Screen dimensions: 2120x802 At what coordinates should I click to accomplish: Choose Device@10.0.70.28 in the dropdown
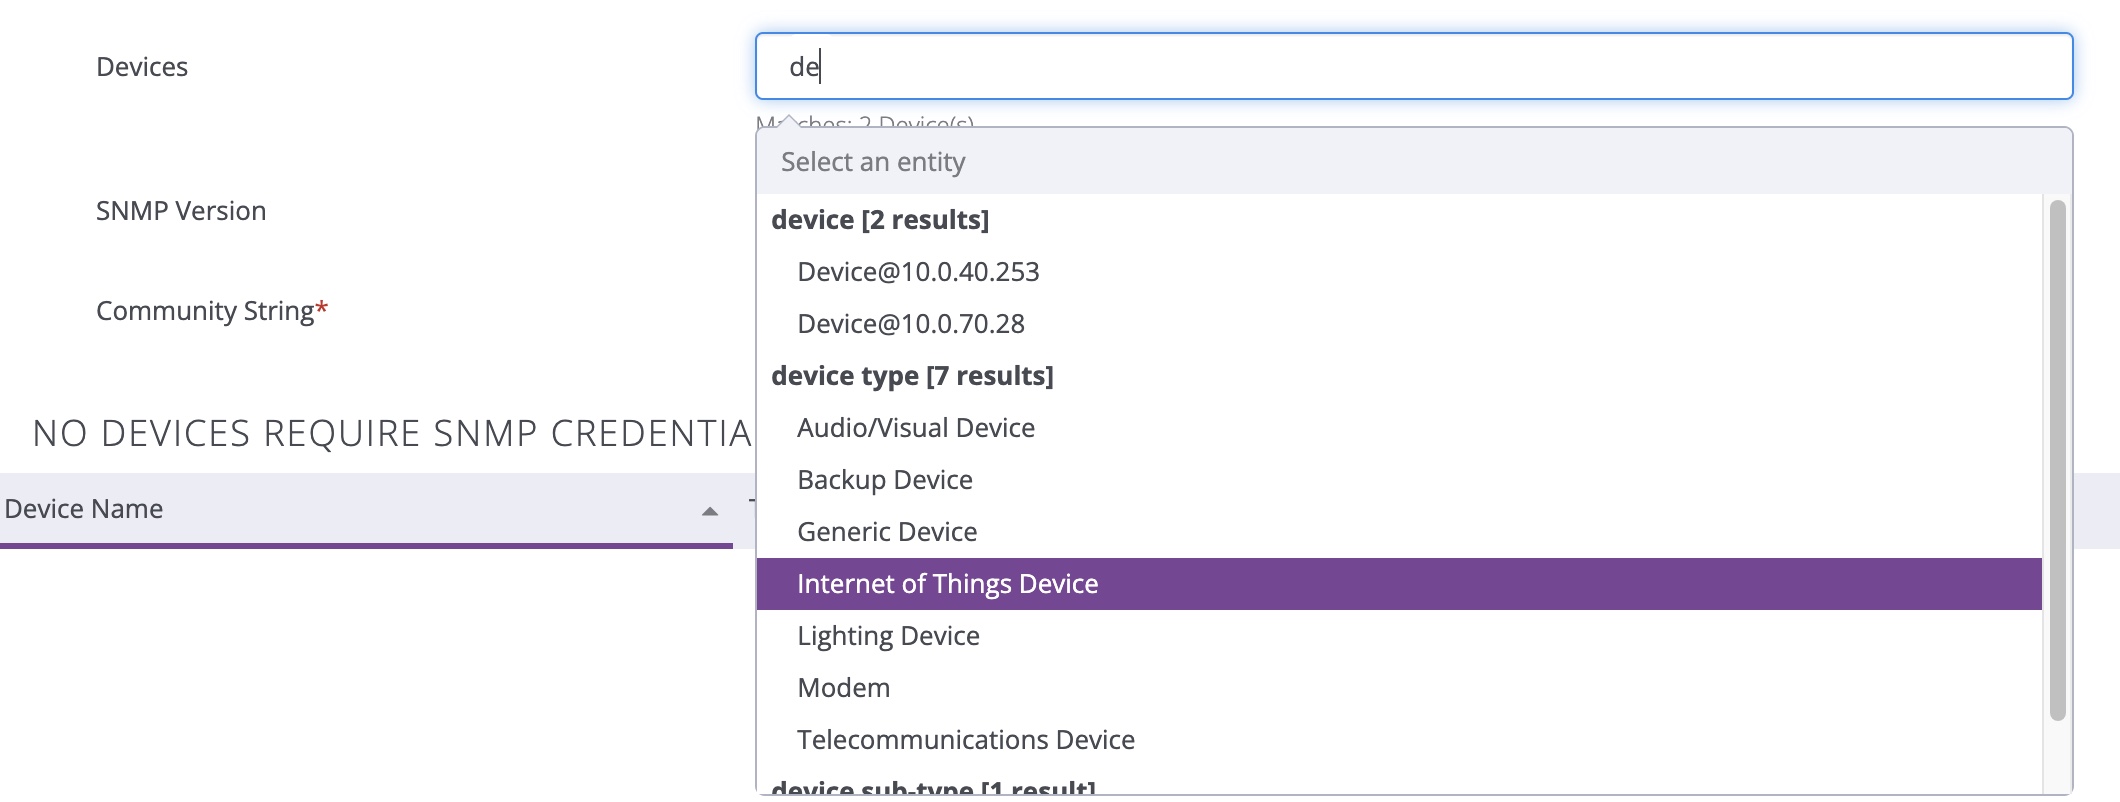(910, 324)
